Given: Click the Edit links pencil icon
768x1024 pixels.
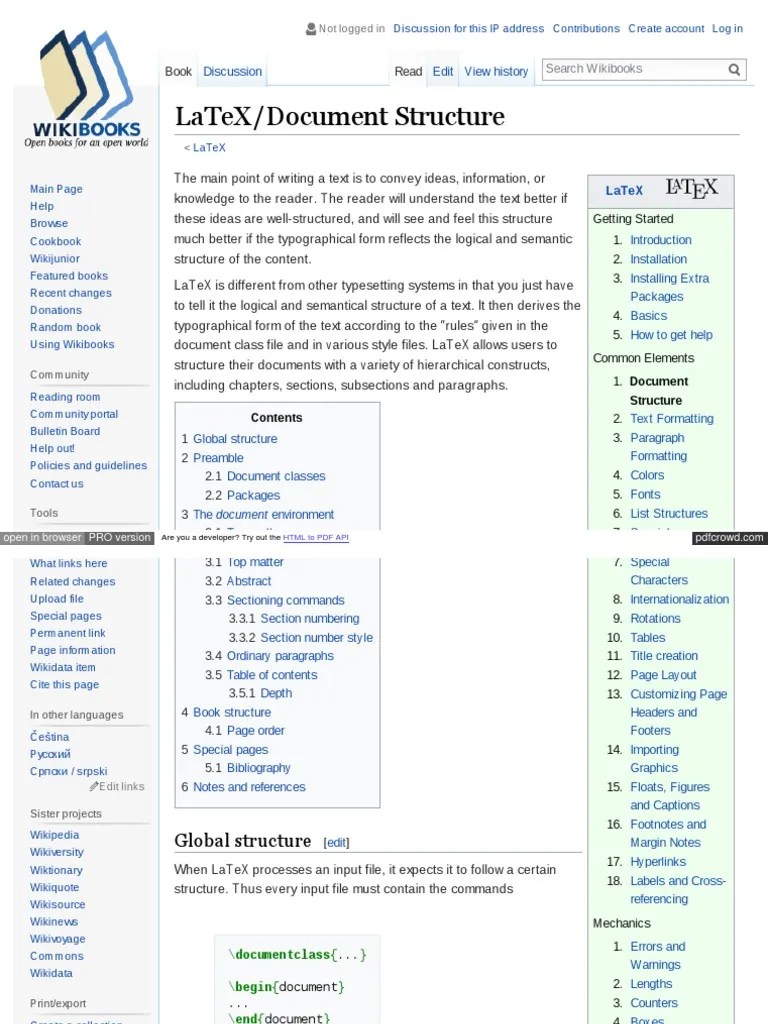Looking at the screenshot, I should tap(94, 786).
